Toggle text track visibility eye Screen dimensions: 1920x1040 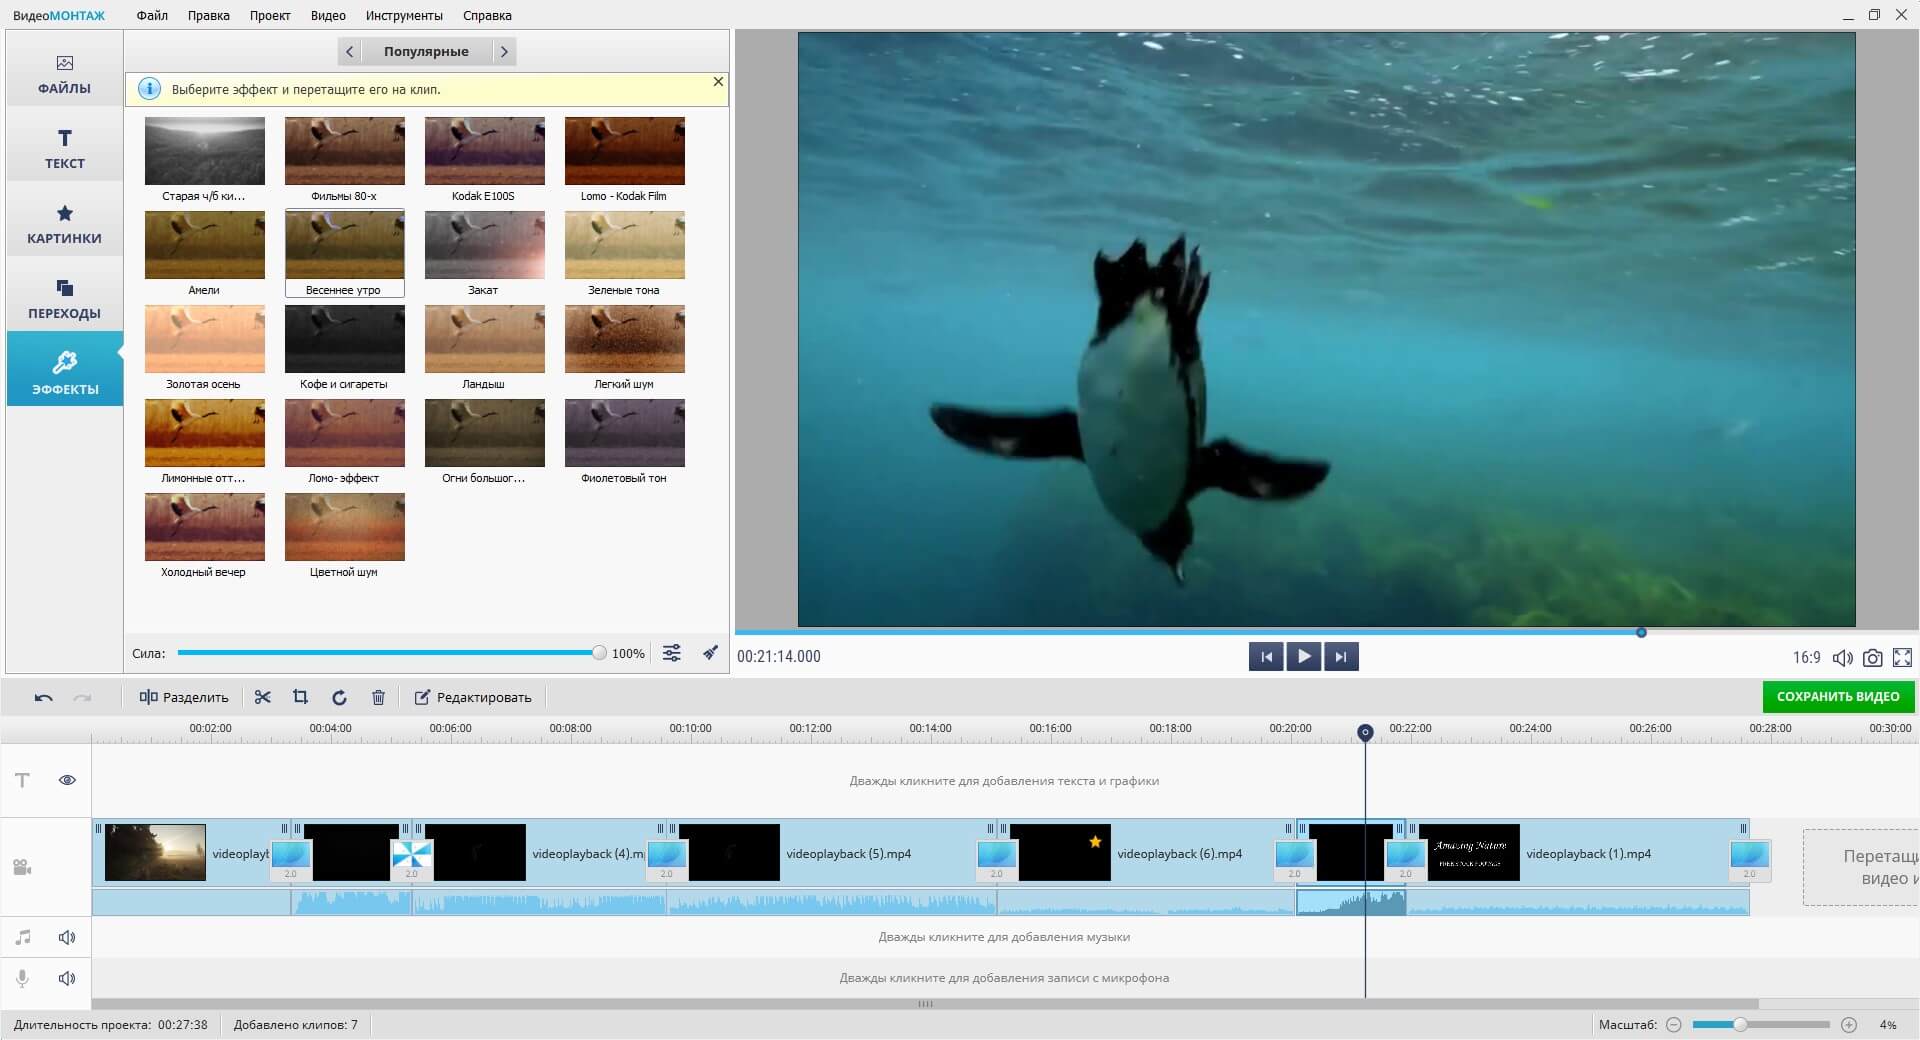[x=67, y=780]
